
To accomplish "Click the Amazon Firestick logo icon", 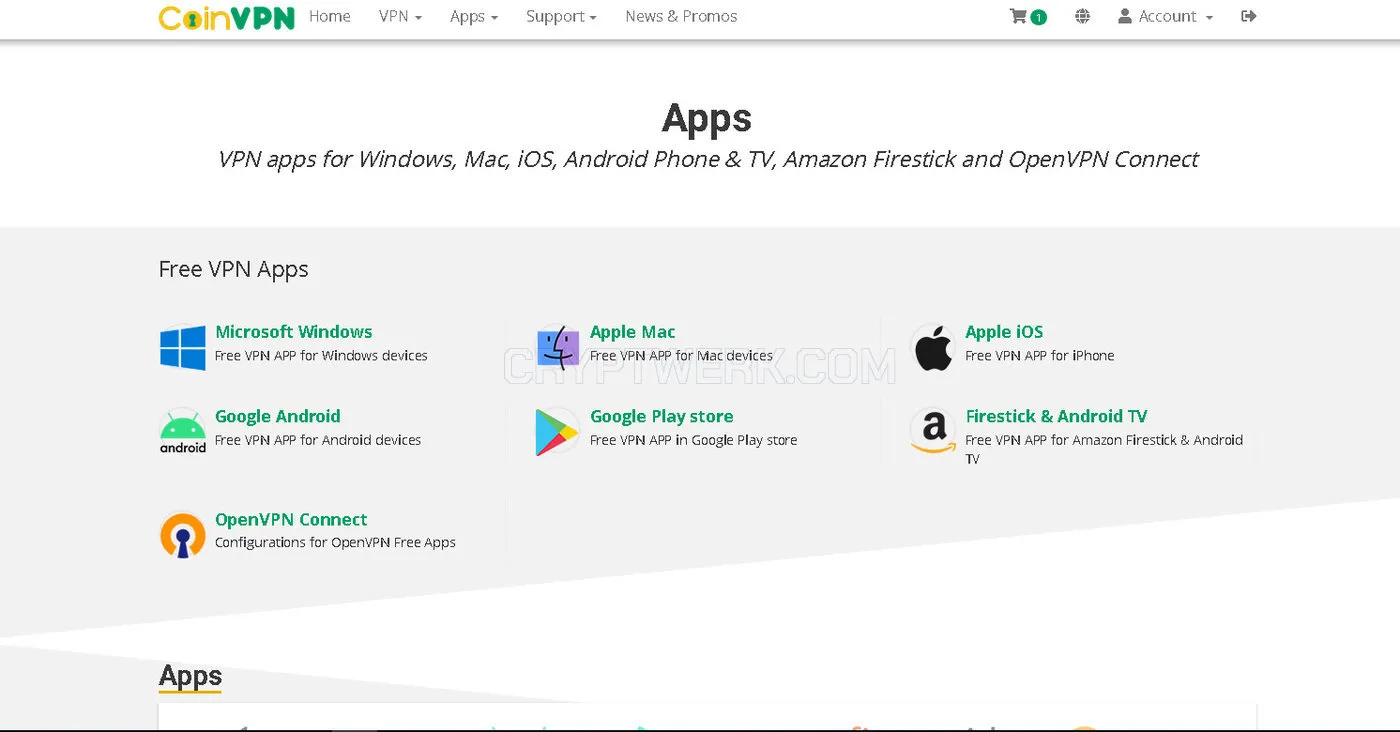I will (933, 432).
